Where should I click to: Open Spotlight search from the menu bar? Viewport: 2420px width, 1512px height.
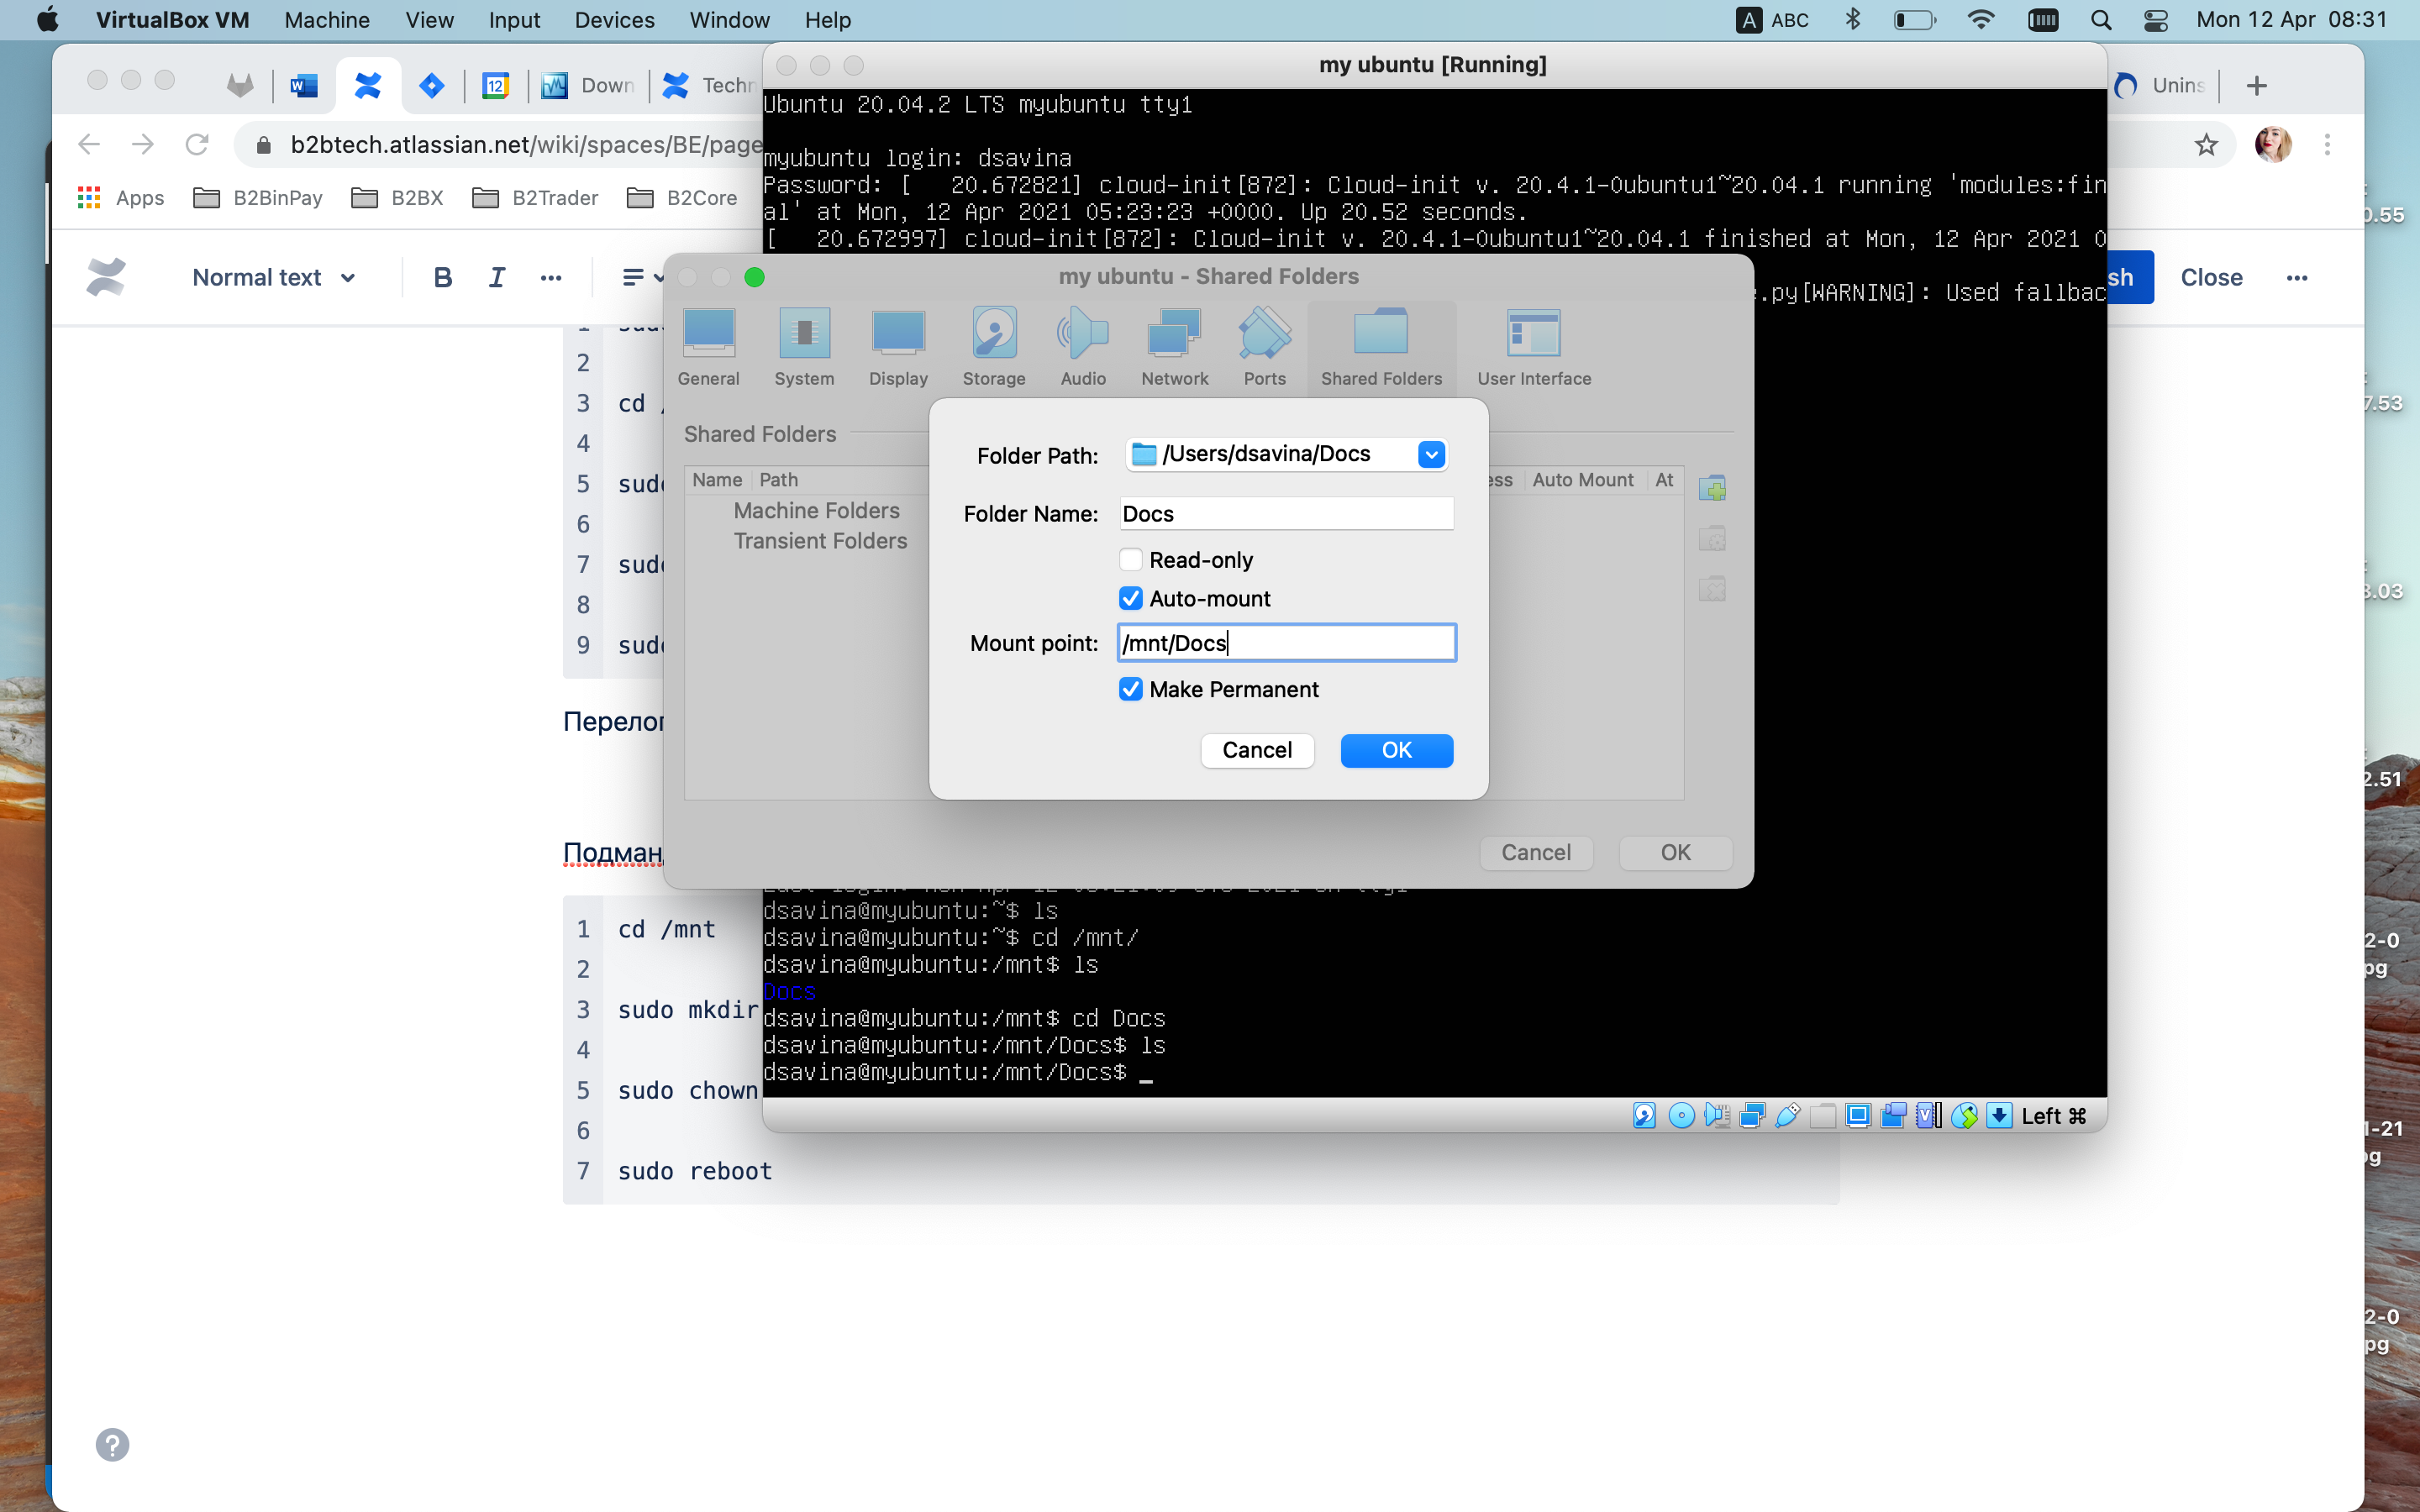[x=2100, y=20]
